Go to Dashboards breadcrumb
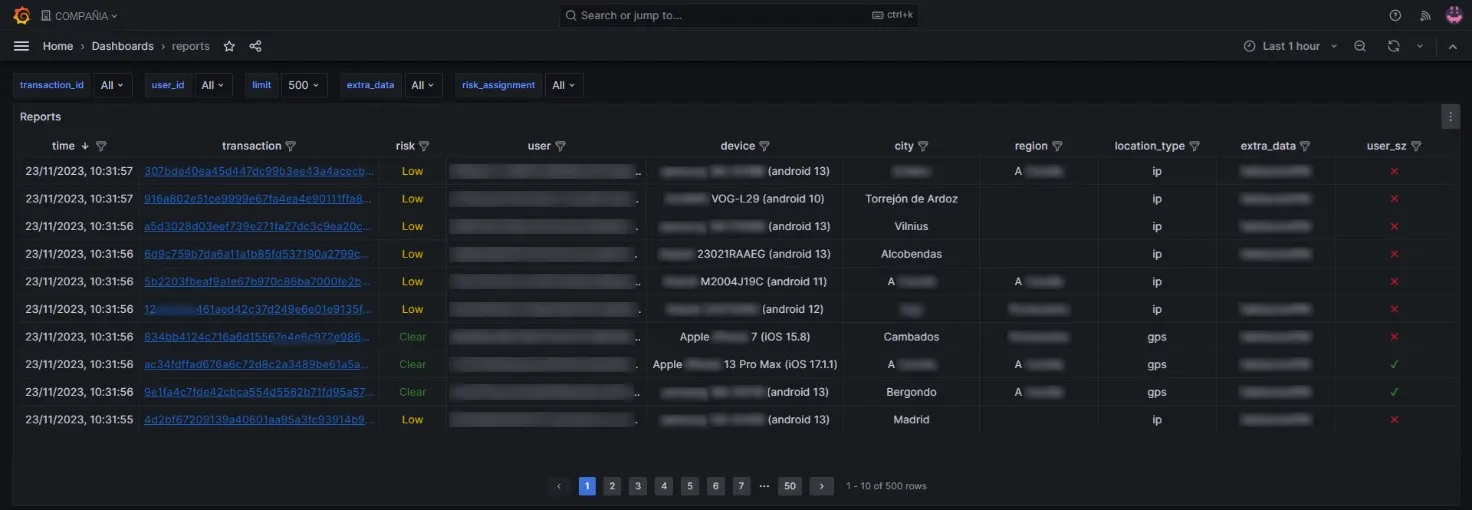The height and width of the screenshot is (510, 1472). (x=123, y=46)
